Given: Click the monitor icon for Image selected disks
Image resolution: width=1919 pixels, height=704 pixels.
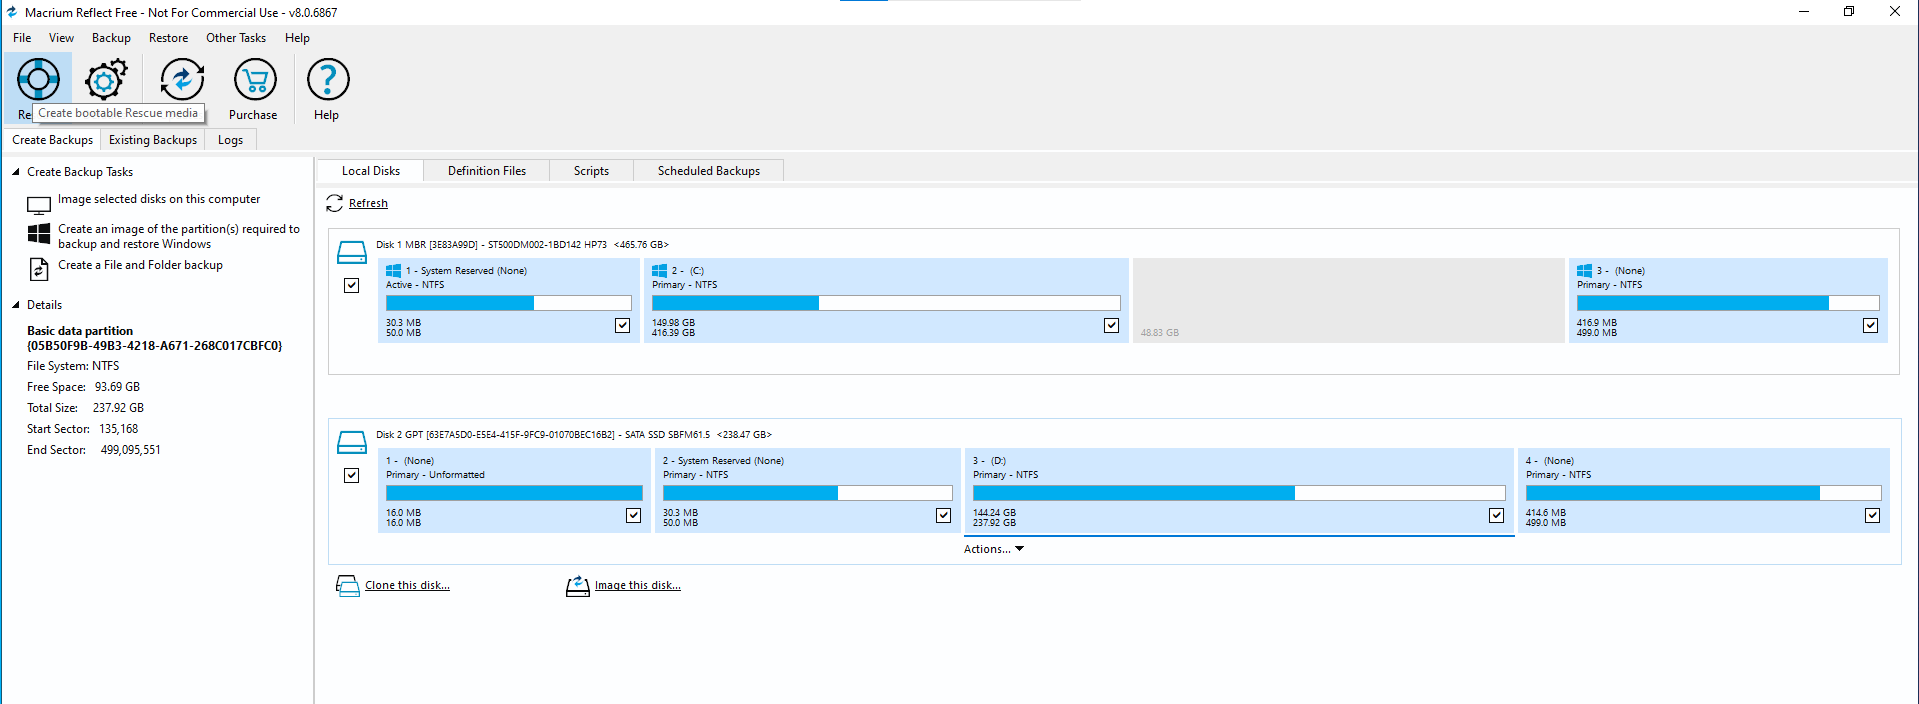Looking at the screenshot, I should coord(39,205).
